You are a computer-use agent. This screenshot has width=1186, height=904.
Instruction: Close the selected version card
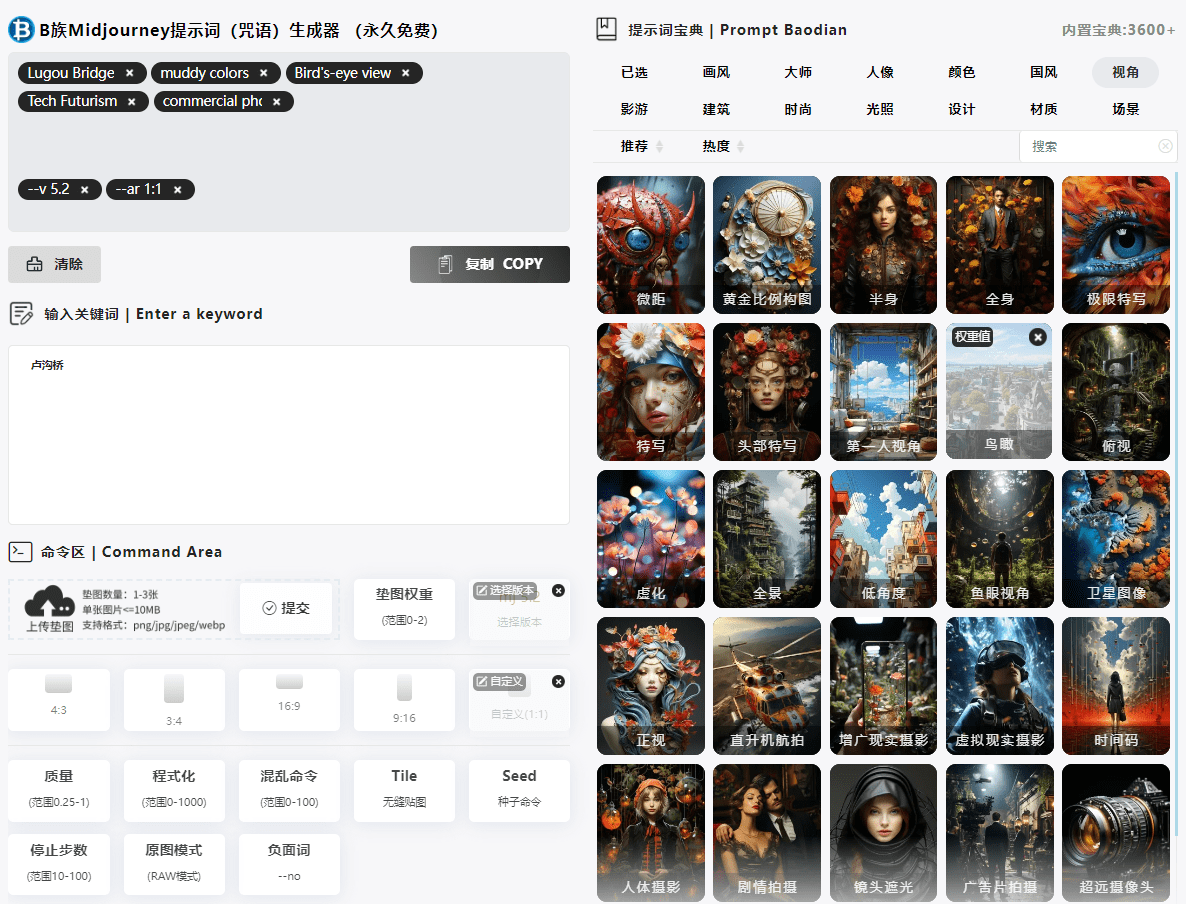click(558, 591)
